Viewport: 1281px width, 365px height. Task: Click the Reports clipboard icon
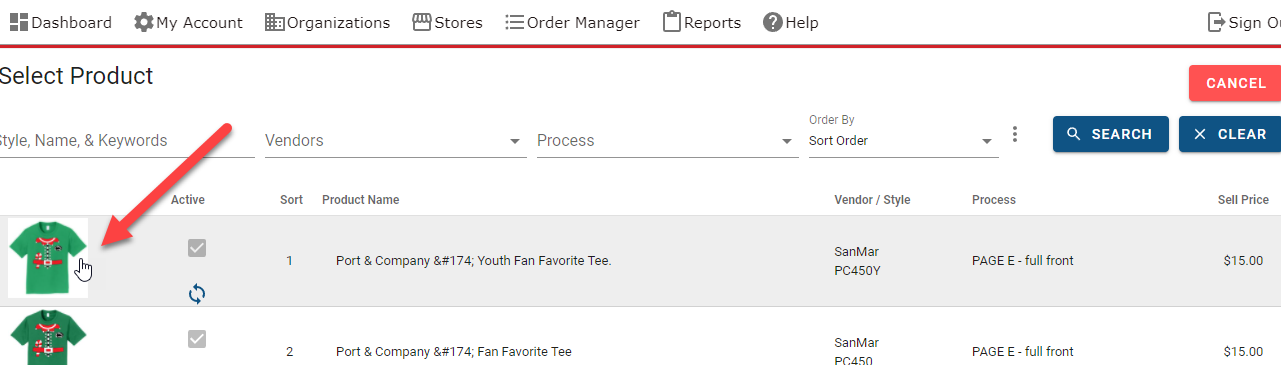(672, 21)
